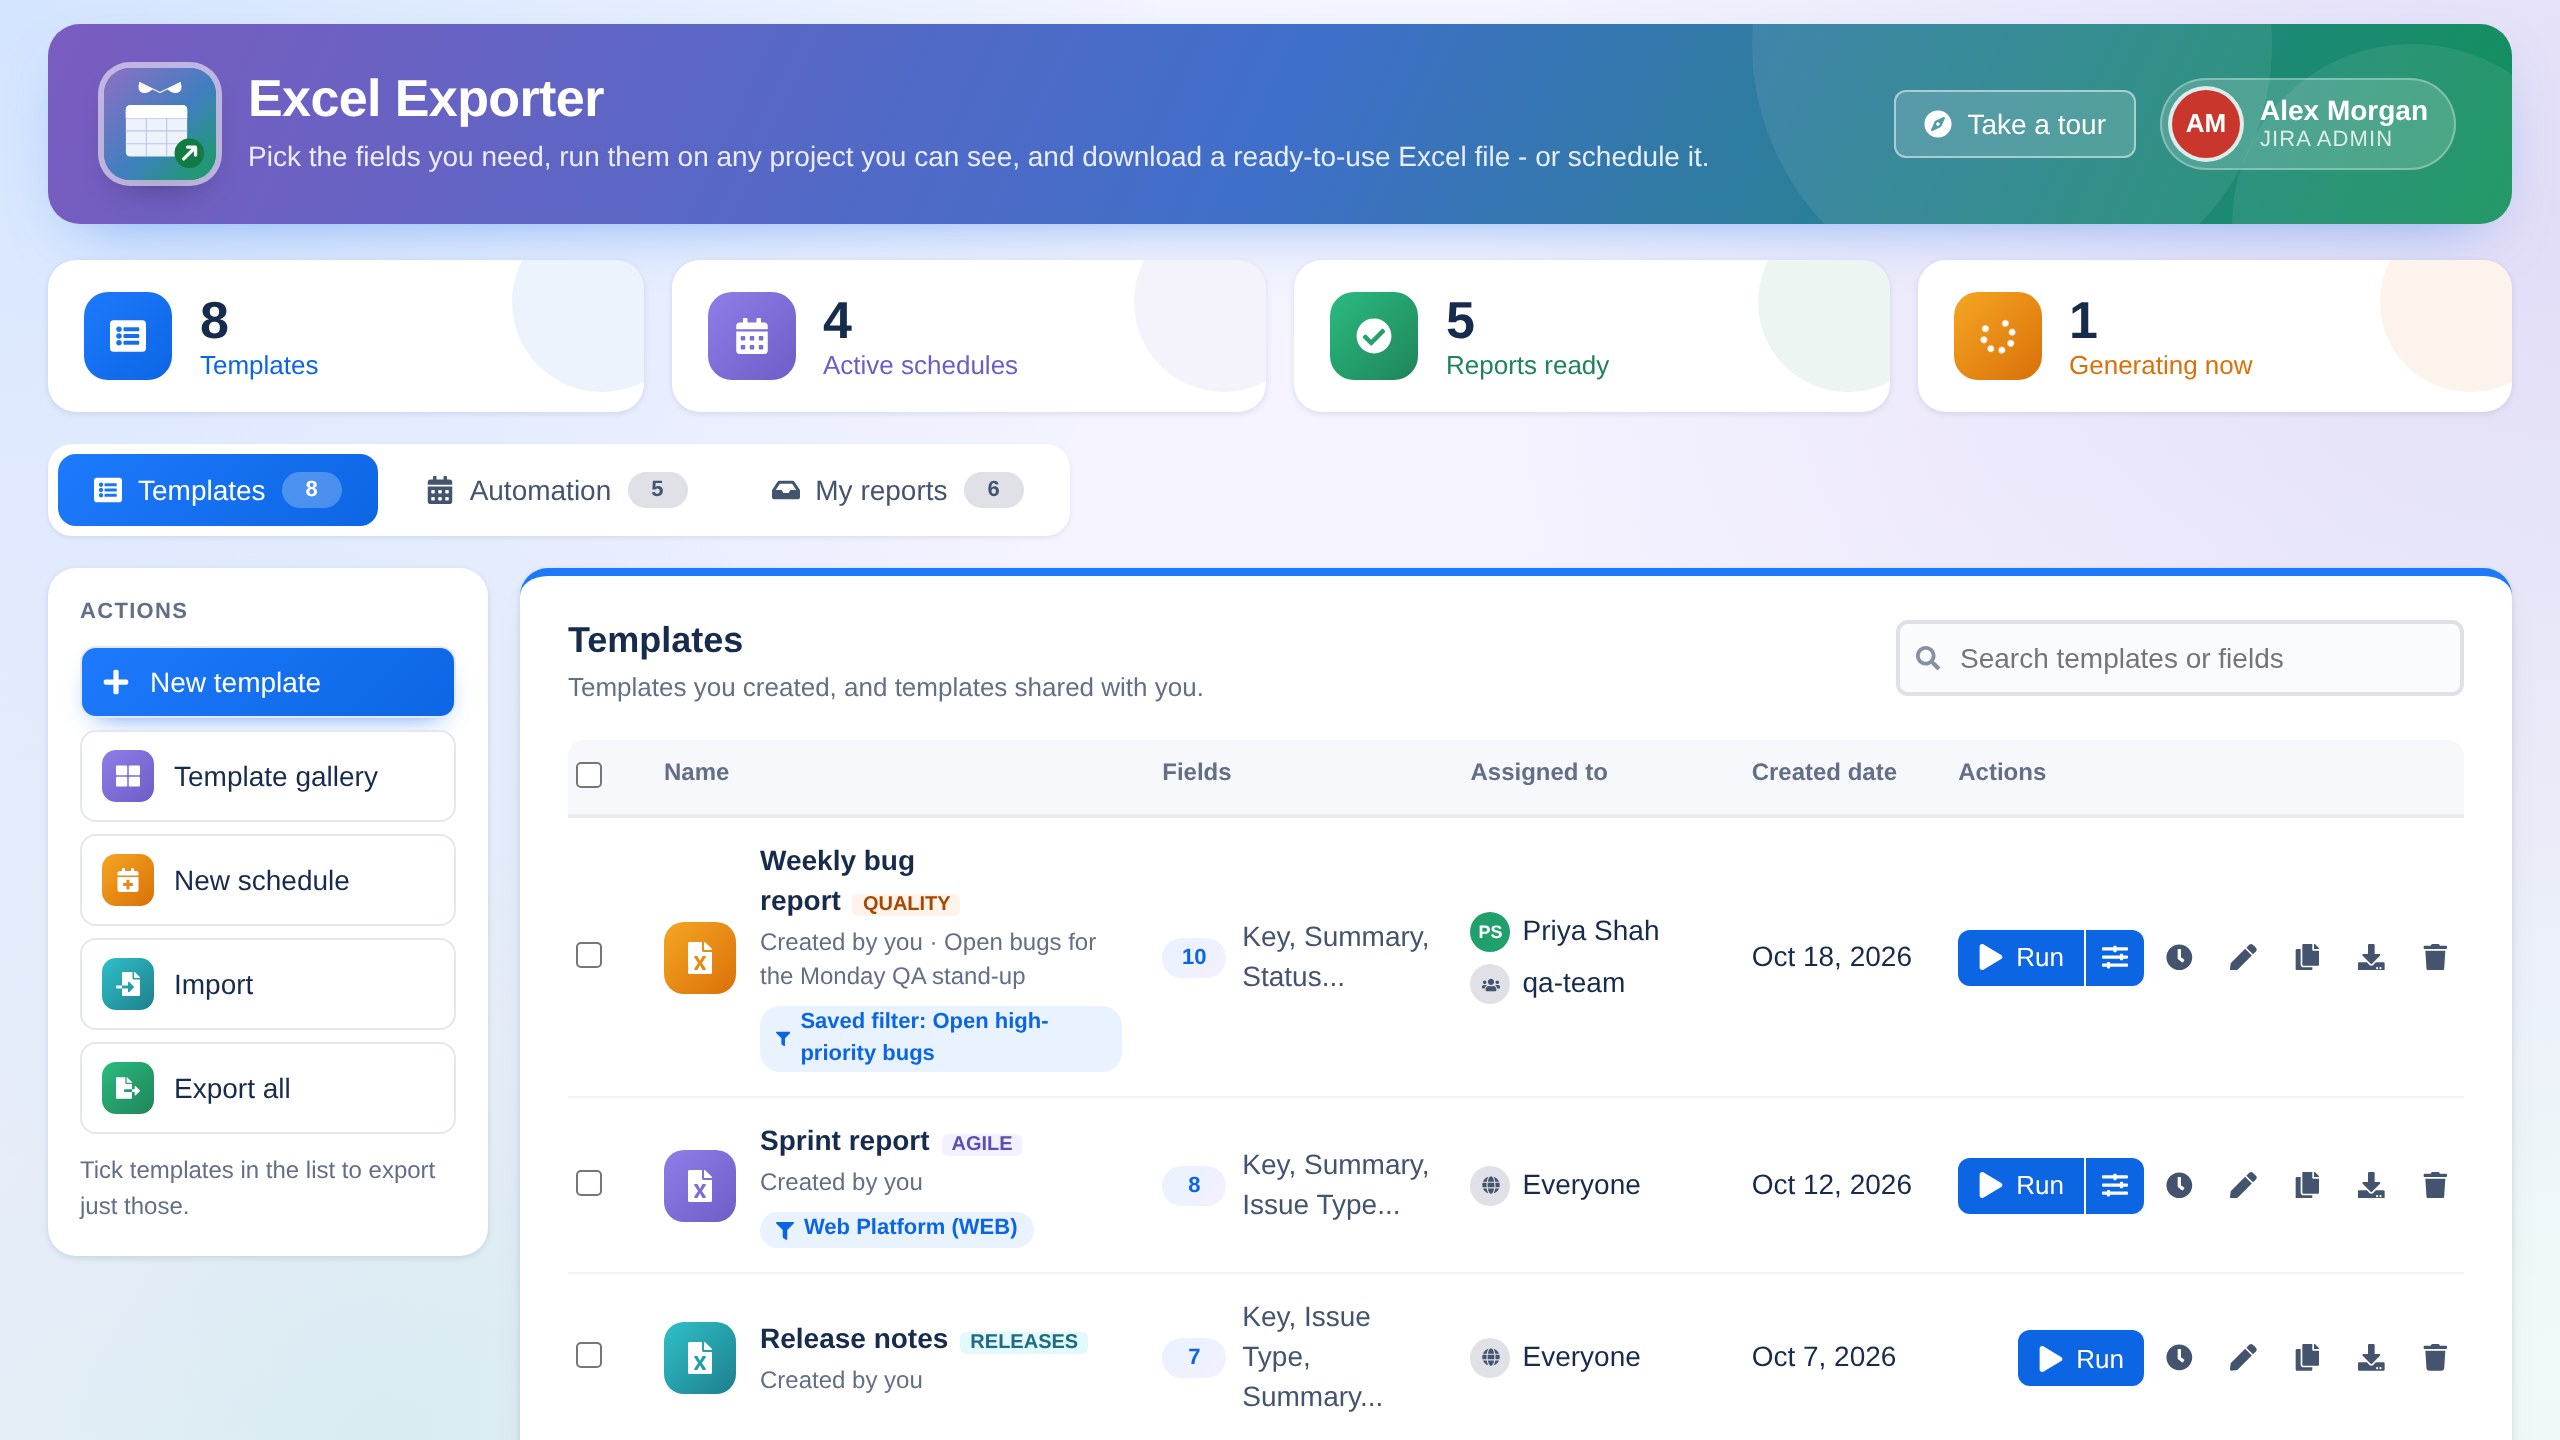This screenshot has height=1440, width=2560.
Task: Edit the Sprint report with pencil icon
Action: pyautogui.click(x=2243, y=1185)
